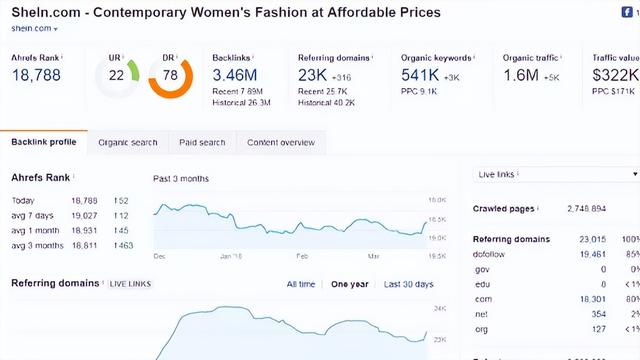640x360 pixels.
Task: Select Last 30 days range
Action: click(x=409, y=284)
